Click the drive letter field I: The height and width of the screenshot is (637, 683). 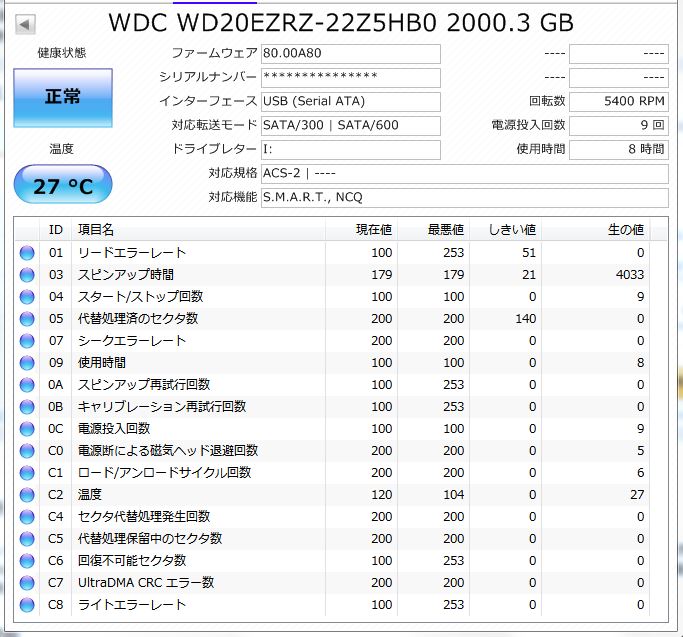pyautogui.click(x=351, y=149)
